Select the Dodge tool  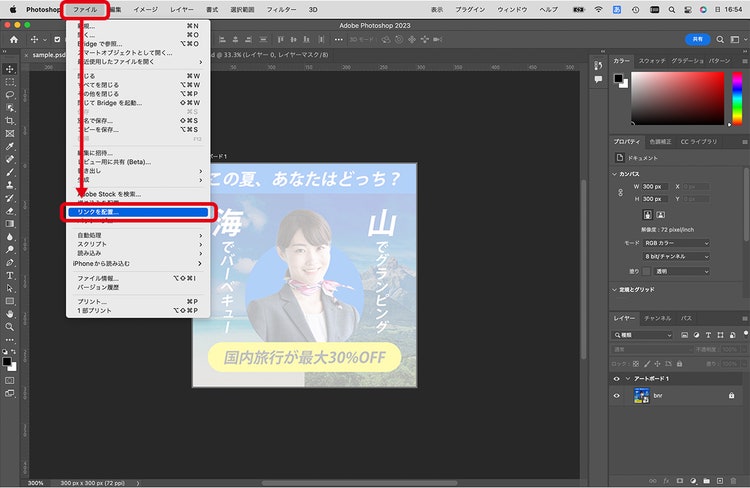[10, 250]
